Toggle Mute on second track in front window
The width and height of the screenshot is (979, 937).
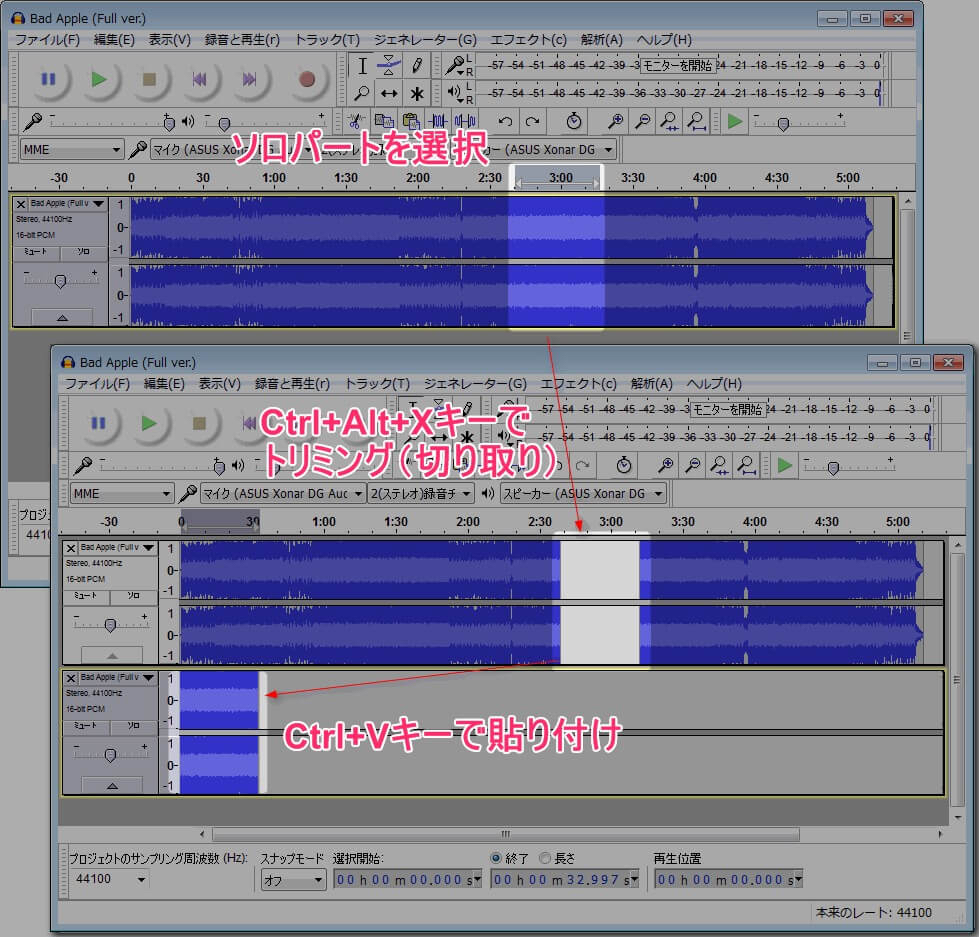click(x=87, y=726)
